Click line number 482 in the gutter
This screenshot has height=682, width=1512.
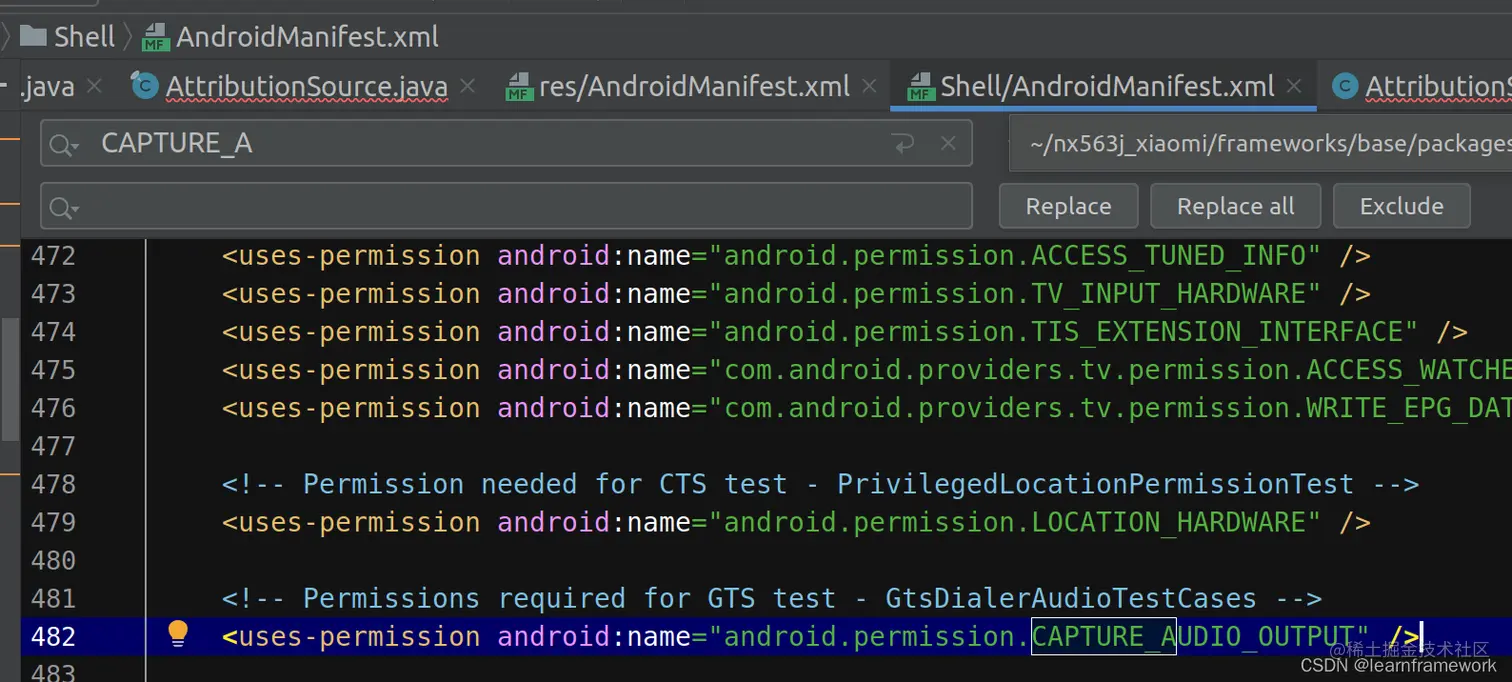[x=53, y=637]
